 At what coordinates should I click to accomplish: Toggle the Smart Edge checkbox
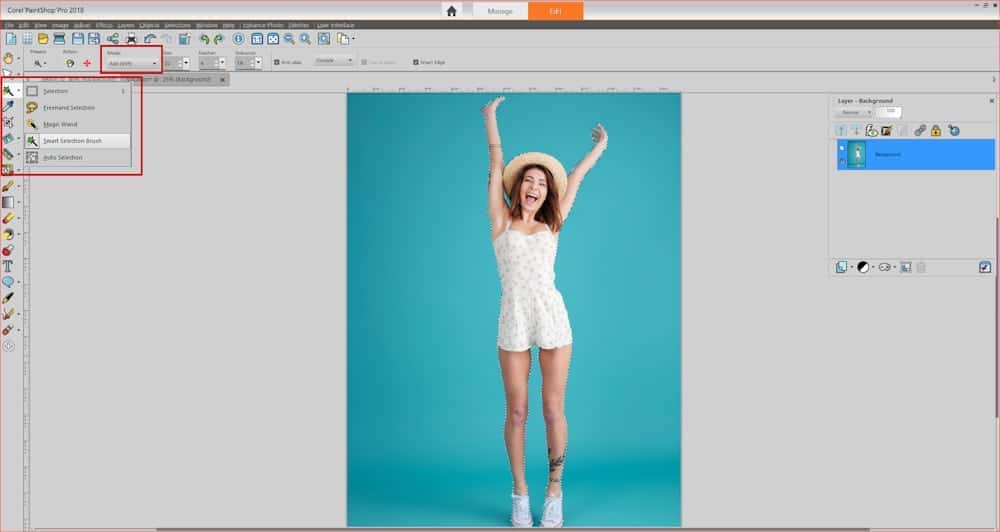pyautogui.click(x=417, y=62)
